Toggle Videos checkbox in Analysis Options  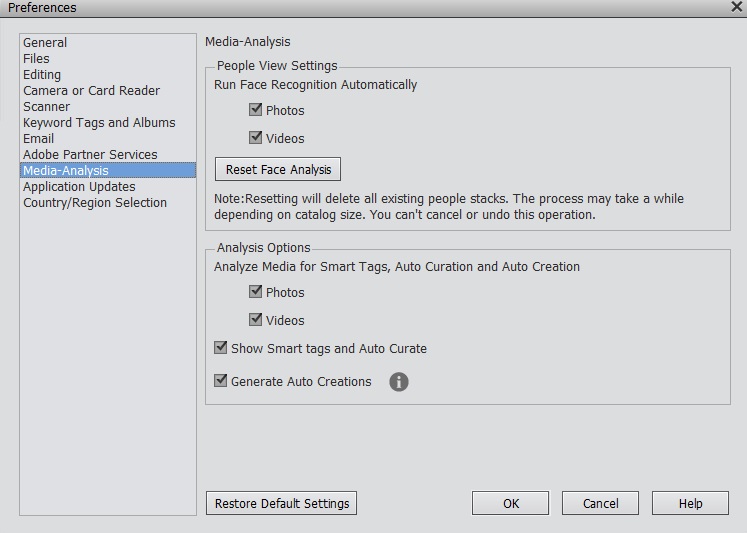point(256,320)
